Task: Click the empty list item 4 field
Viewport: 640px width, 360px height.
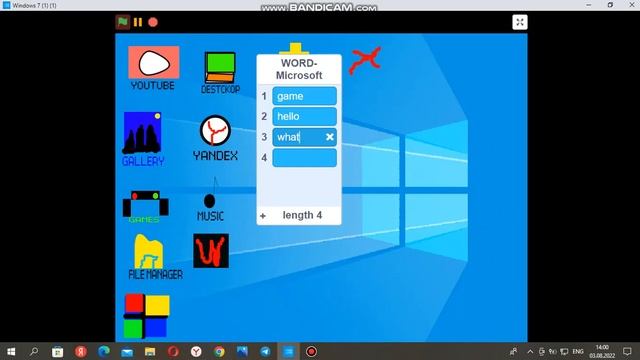Action: (304, 158)
